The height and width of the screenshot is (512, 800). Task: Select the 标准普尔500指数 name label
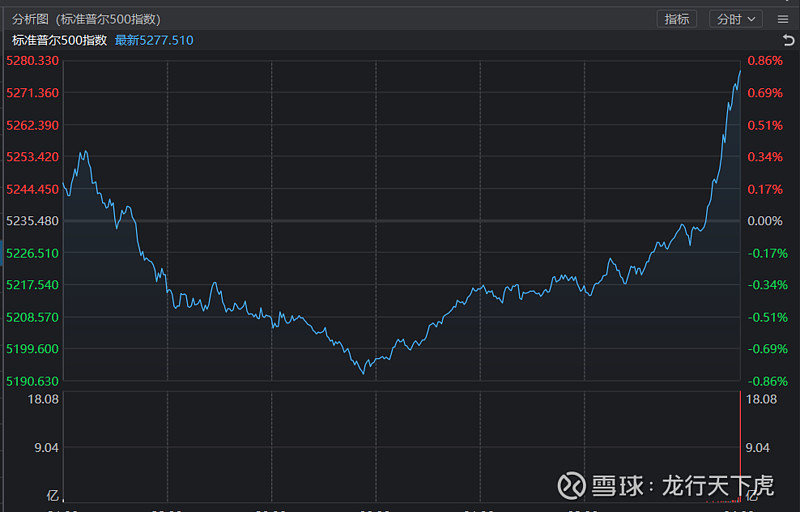59,41
